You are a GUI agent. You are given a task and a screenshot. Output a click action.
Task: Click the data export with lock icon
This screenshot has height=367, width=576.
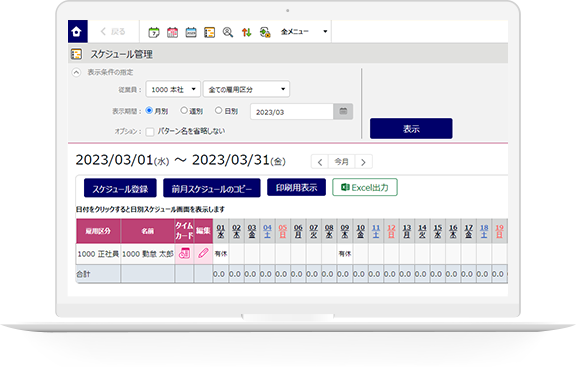265,32
